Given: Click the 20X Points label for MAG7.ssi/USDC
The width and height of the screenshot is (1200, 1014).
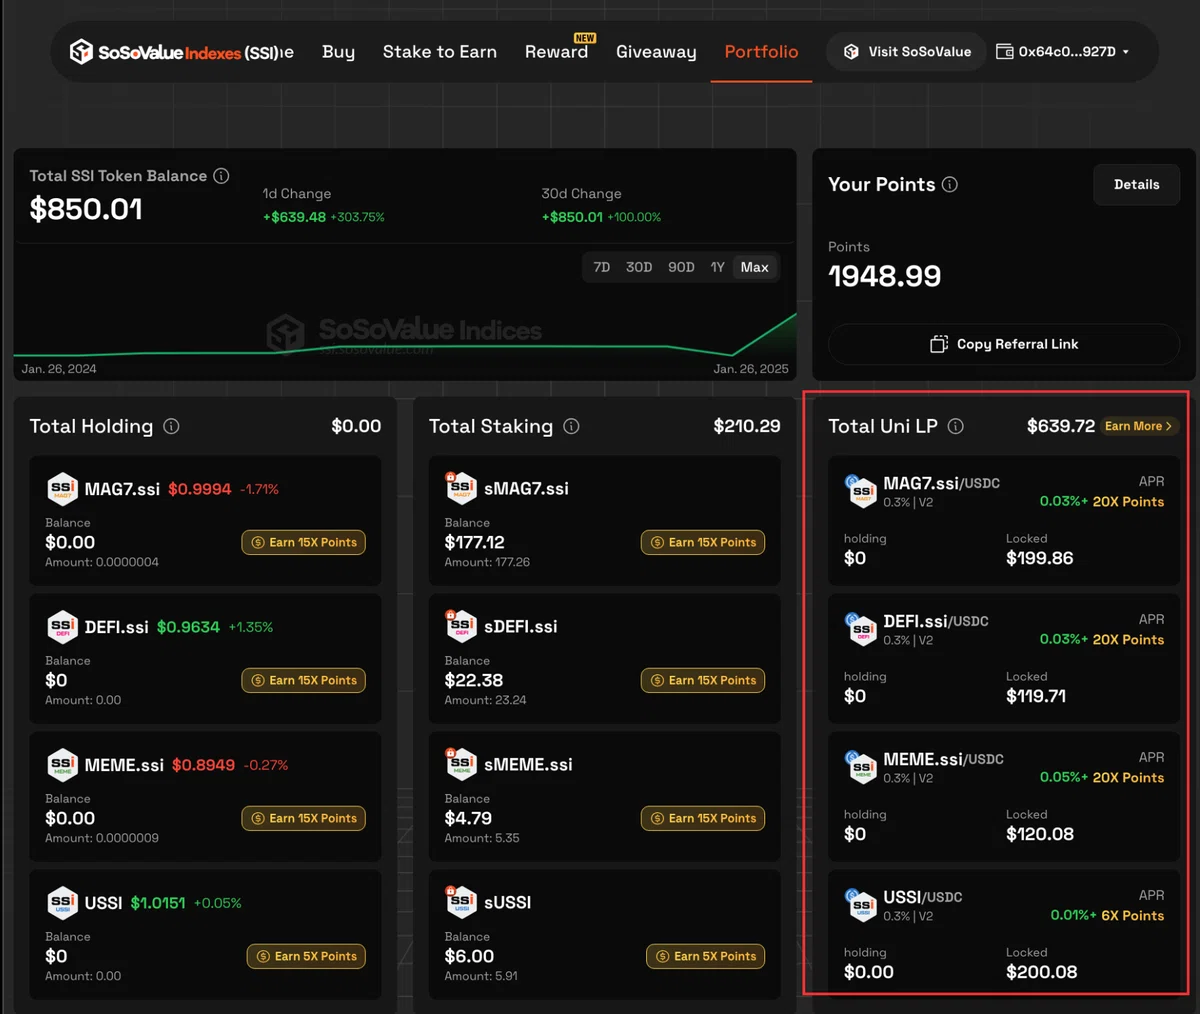Looking at the screenshot, I should pos(1128,502).
